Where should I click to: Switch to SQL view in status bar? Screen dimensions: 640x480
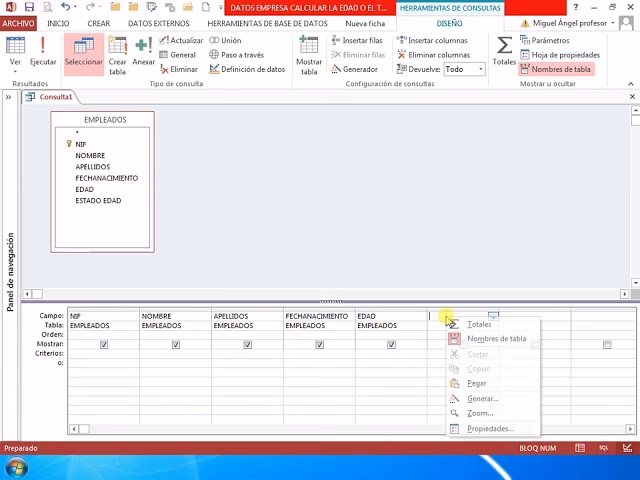[603, 448]
